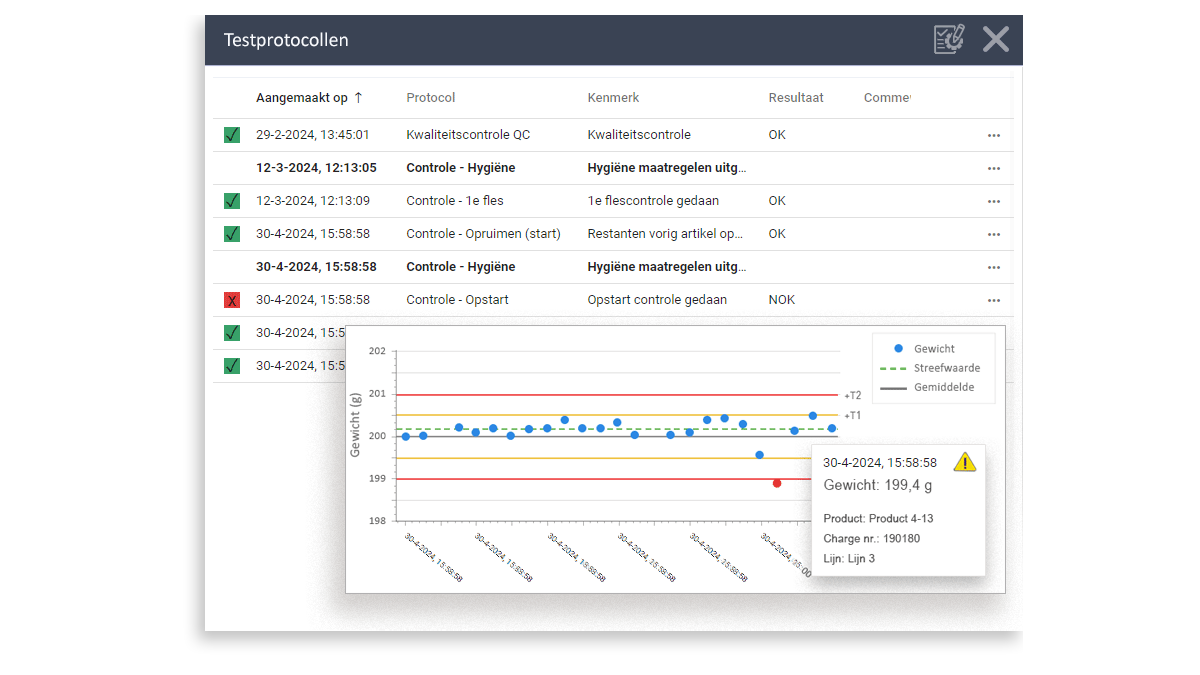Click the first green check icon beside the chart

click(x=232, y=333)
